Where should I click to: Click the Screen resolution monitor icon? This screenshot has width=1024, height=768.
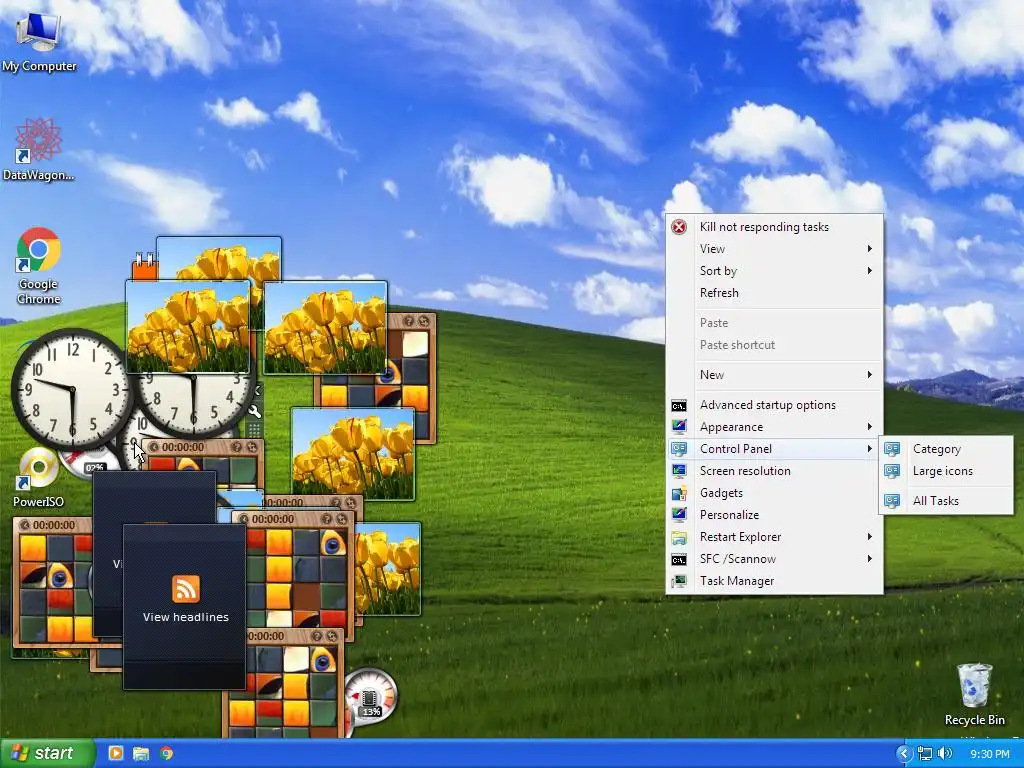(x=679, y=471)
